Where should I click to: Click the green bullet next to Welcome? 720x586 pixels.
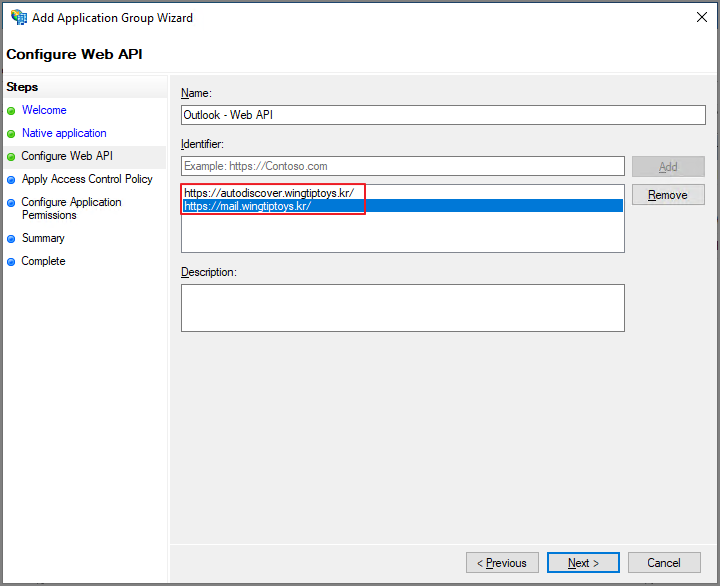(x=11, y=111)
